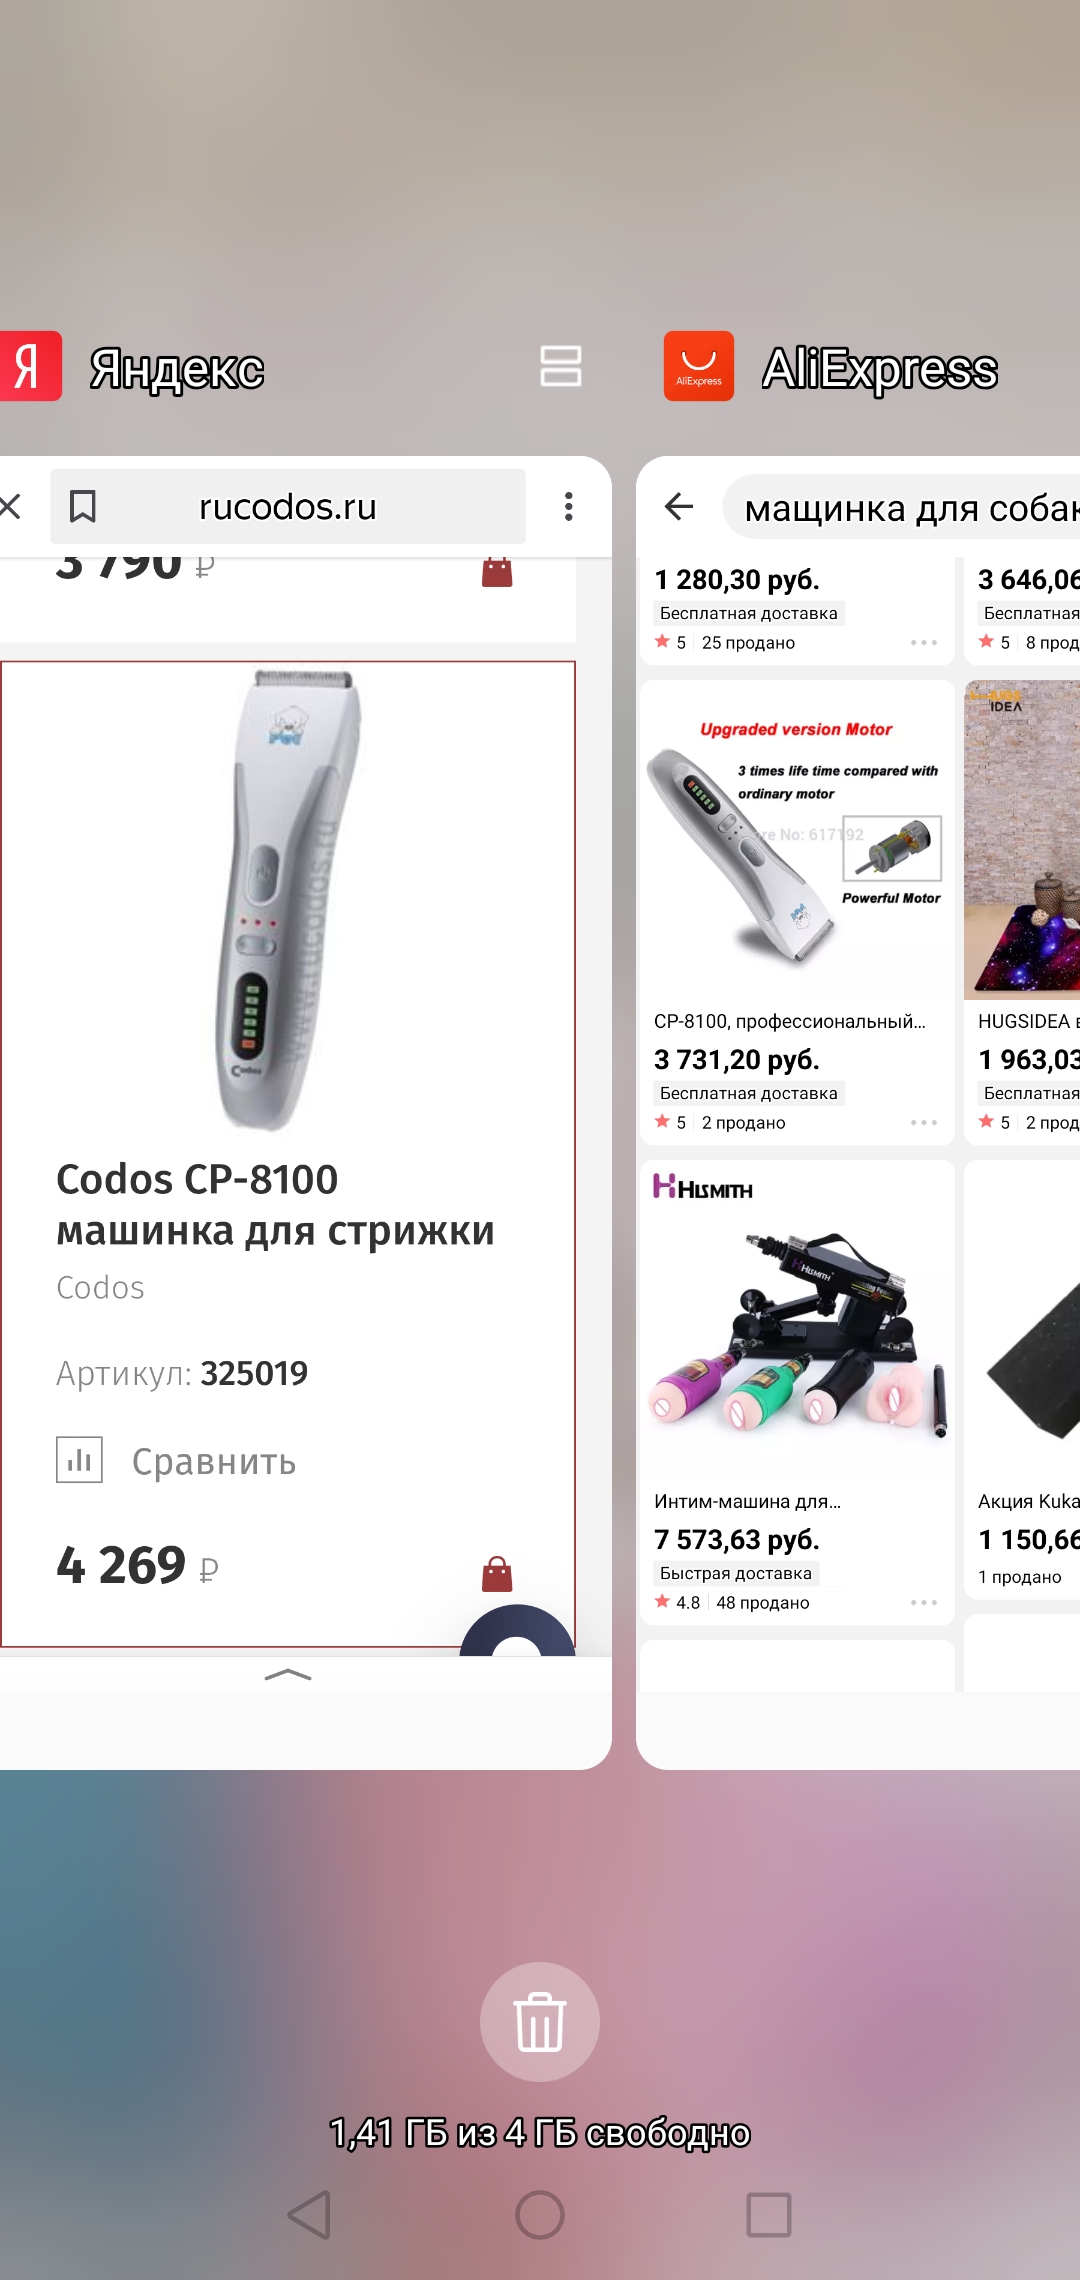This screenshot has height=2280, width=1080.
Task: Tap the Android Home navigation button
Action: [x=540, y=2215]
